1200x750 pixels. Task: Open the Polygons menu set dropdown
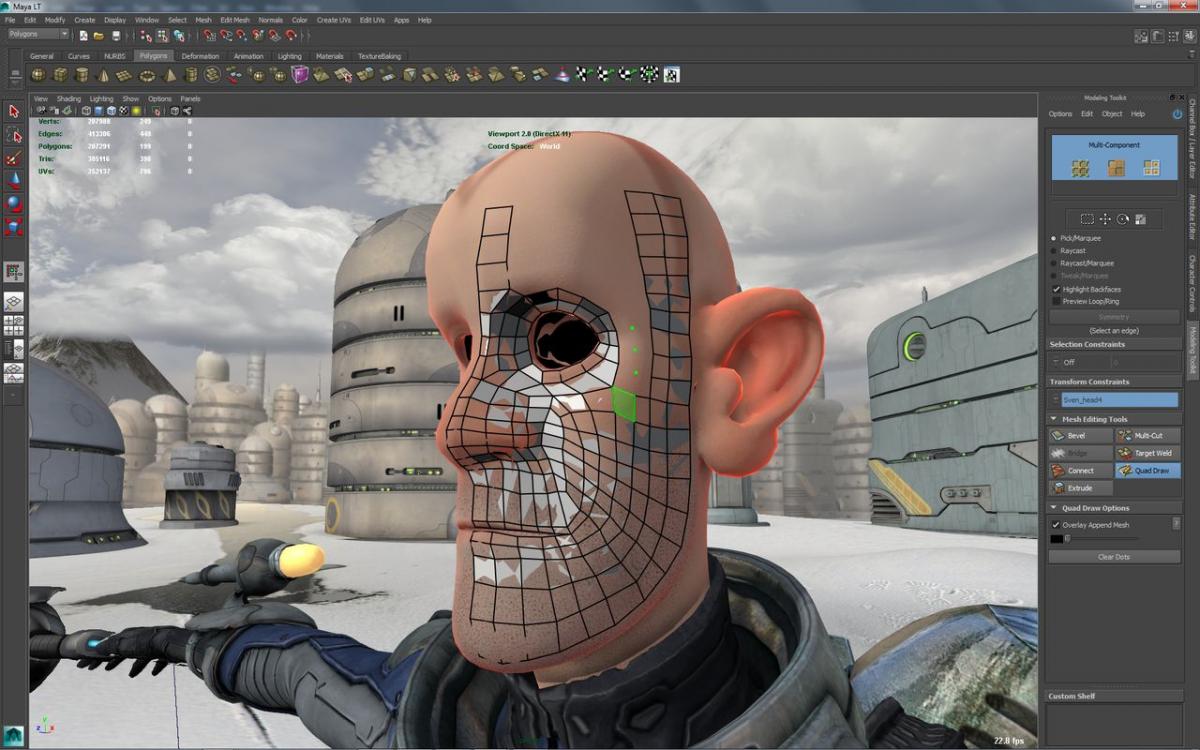pos(38,34)
